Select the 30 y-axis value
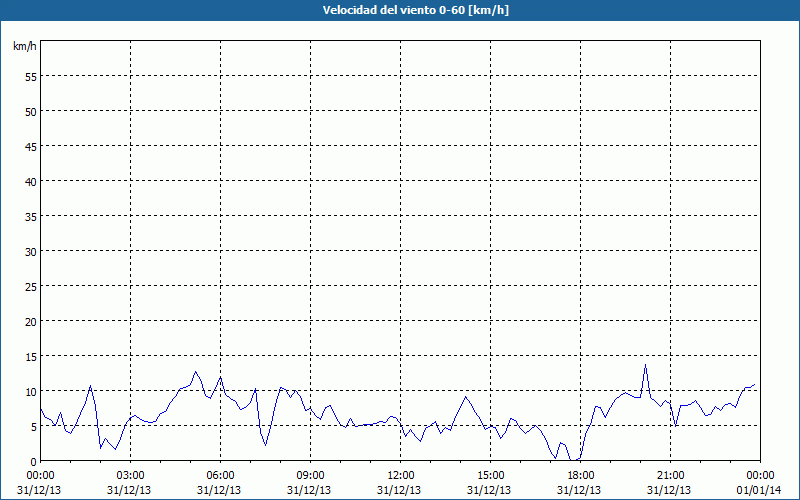Image resolution: width=800 pixels, height=500 pixels. pos(31,252)
